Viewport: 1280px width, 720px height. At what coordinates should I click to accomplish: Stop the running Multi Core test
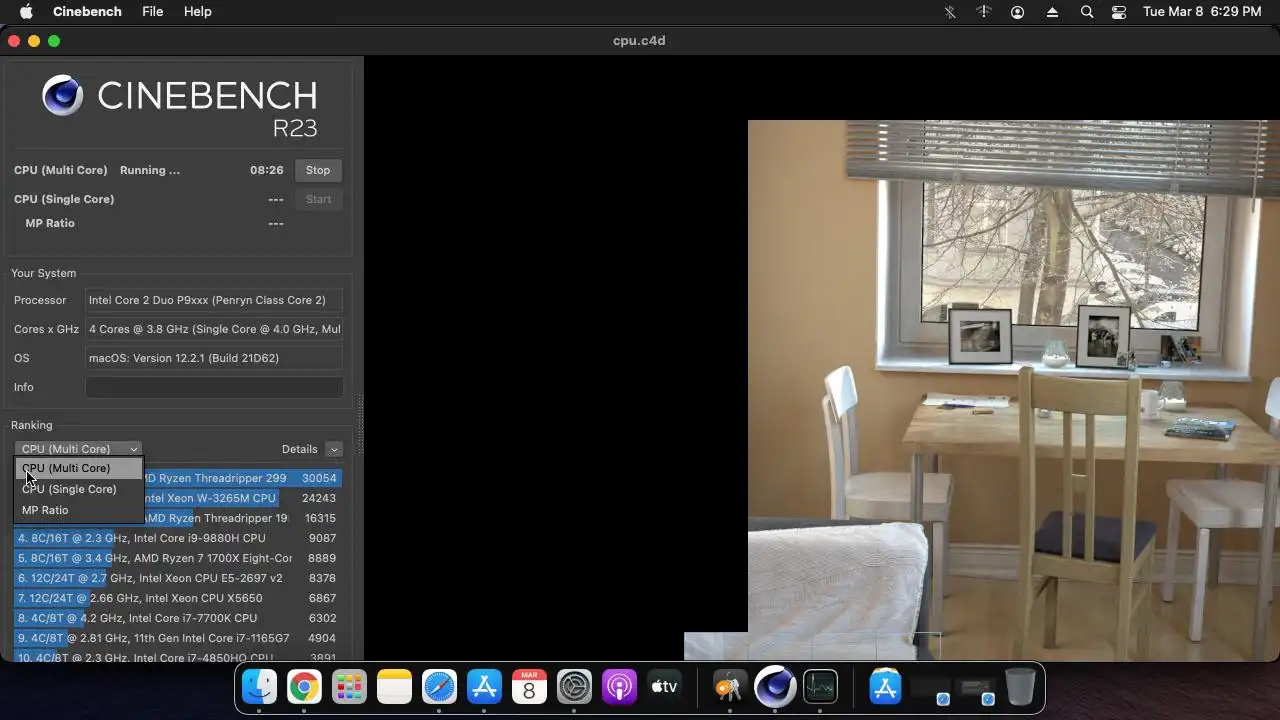[x=318, y=170]
